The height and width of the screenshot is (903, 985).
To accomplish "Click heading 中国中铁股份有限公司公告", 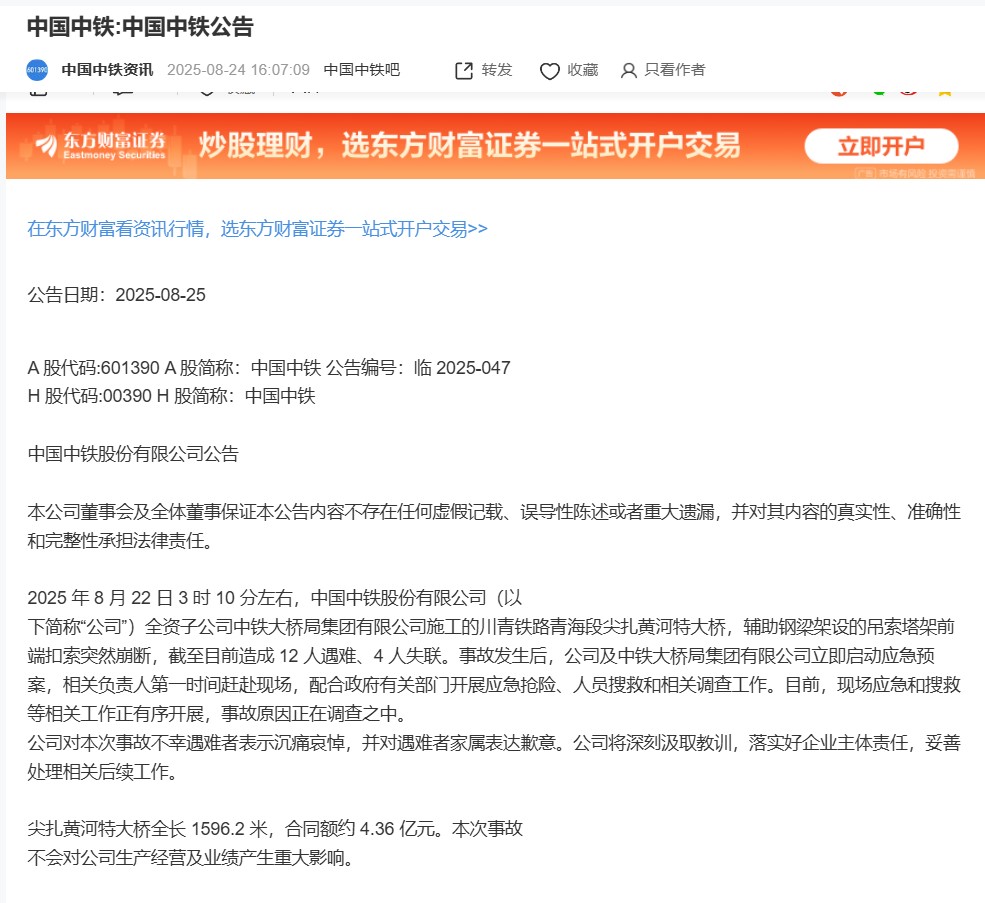I will (x=133, y=454).
